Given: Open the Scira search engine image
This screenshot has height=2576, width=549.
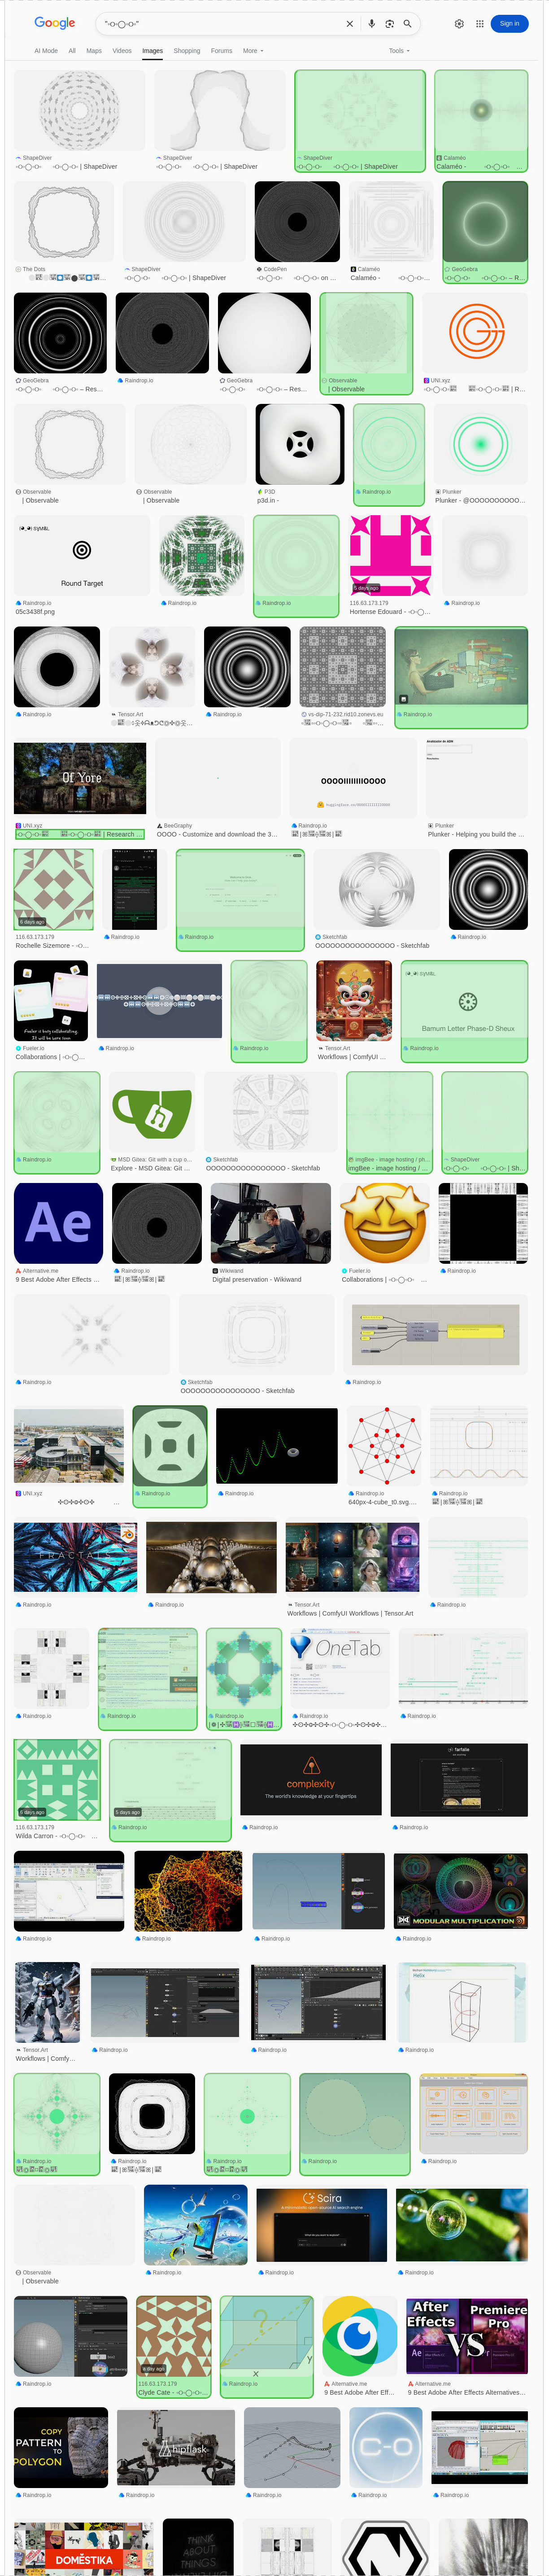Looking at the screenshot, I should click(x=321, y=2225).
